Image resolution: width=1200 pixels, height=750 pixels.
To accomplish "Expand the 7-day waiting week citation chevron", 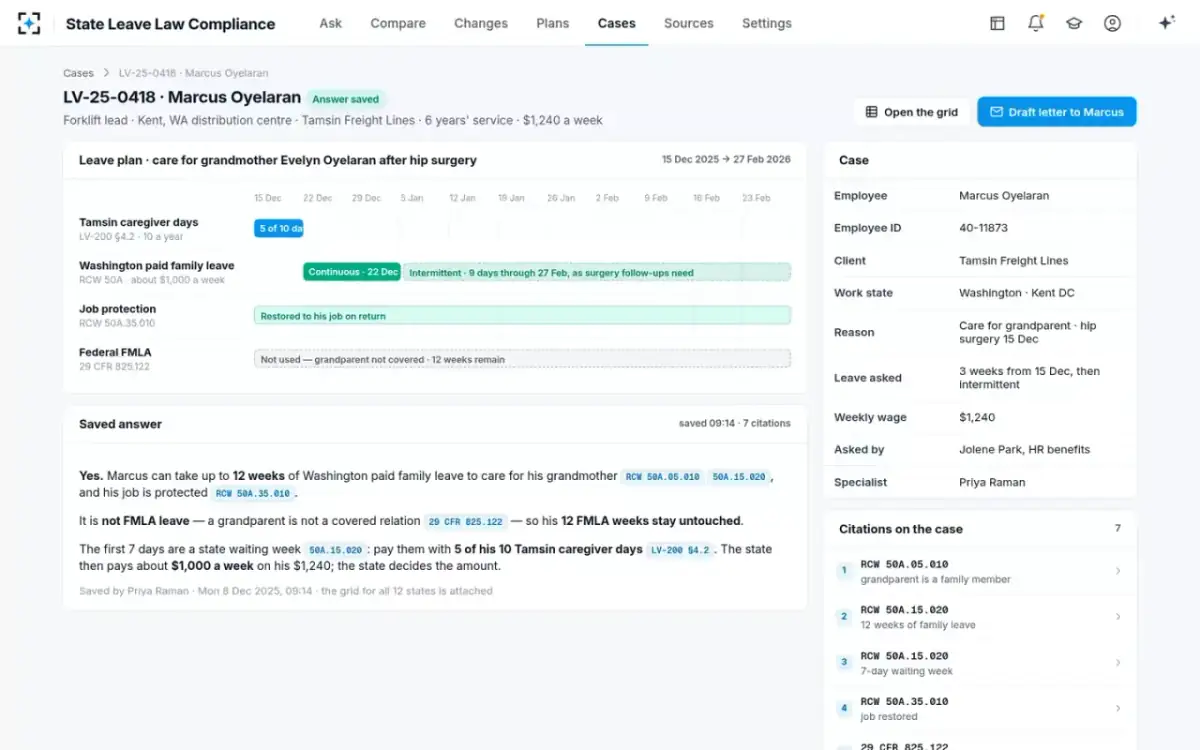I will 1118,663.
